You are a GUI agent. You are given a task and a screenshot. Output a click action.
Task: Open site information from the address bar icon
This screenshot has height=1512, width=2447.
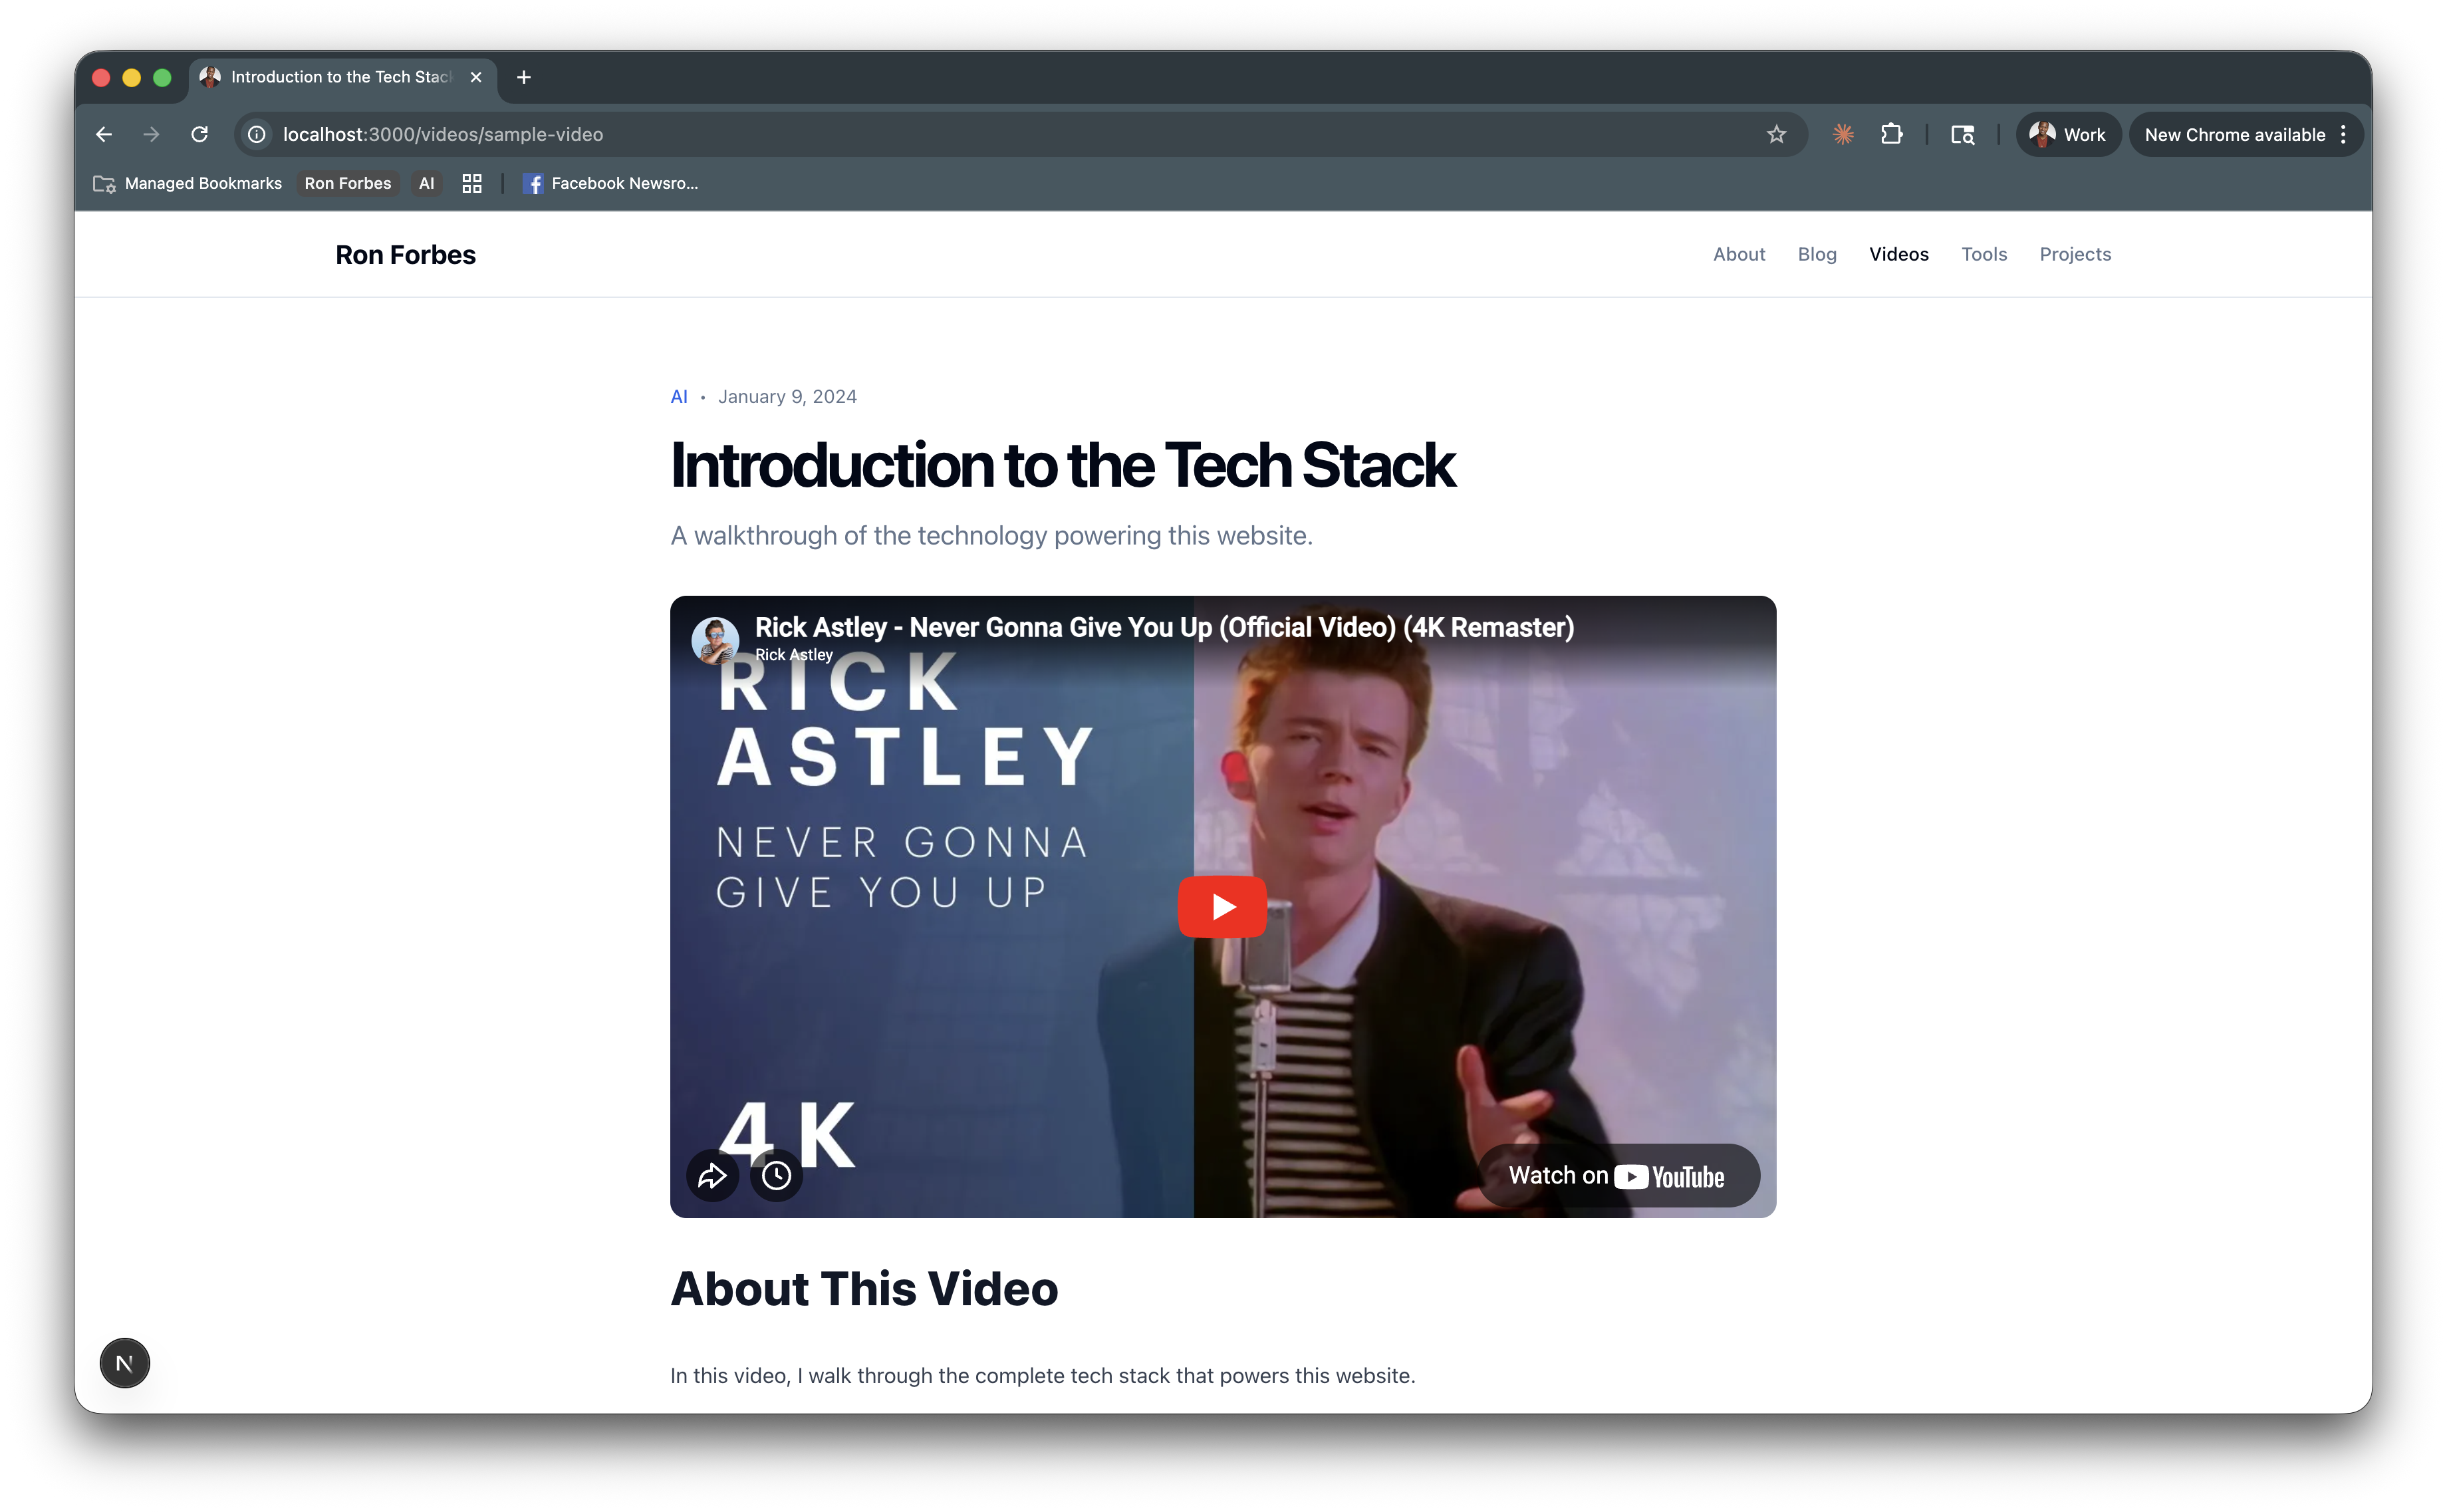256,134
